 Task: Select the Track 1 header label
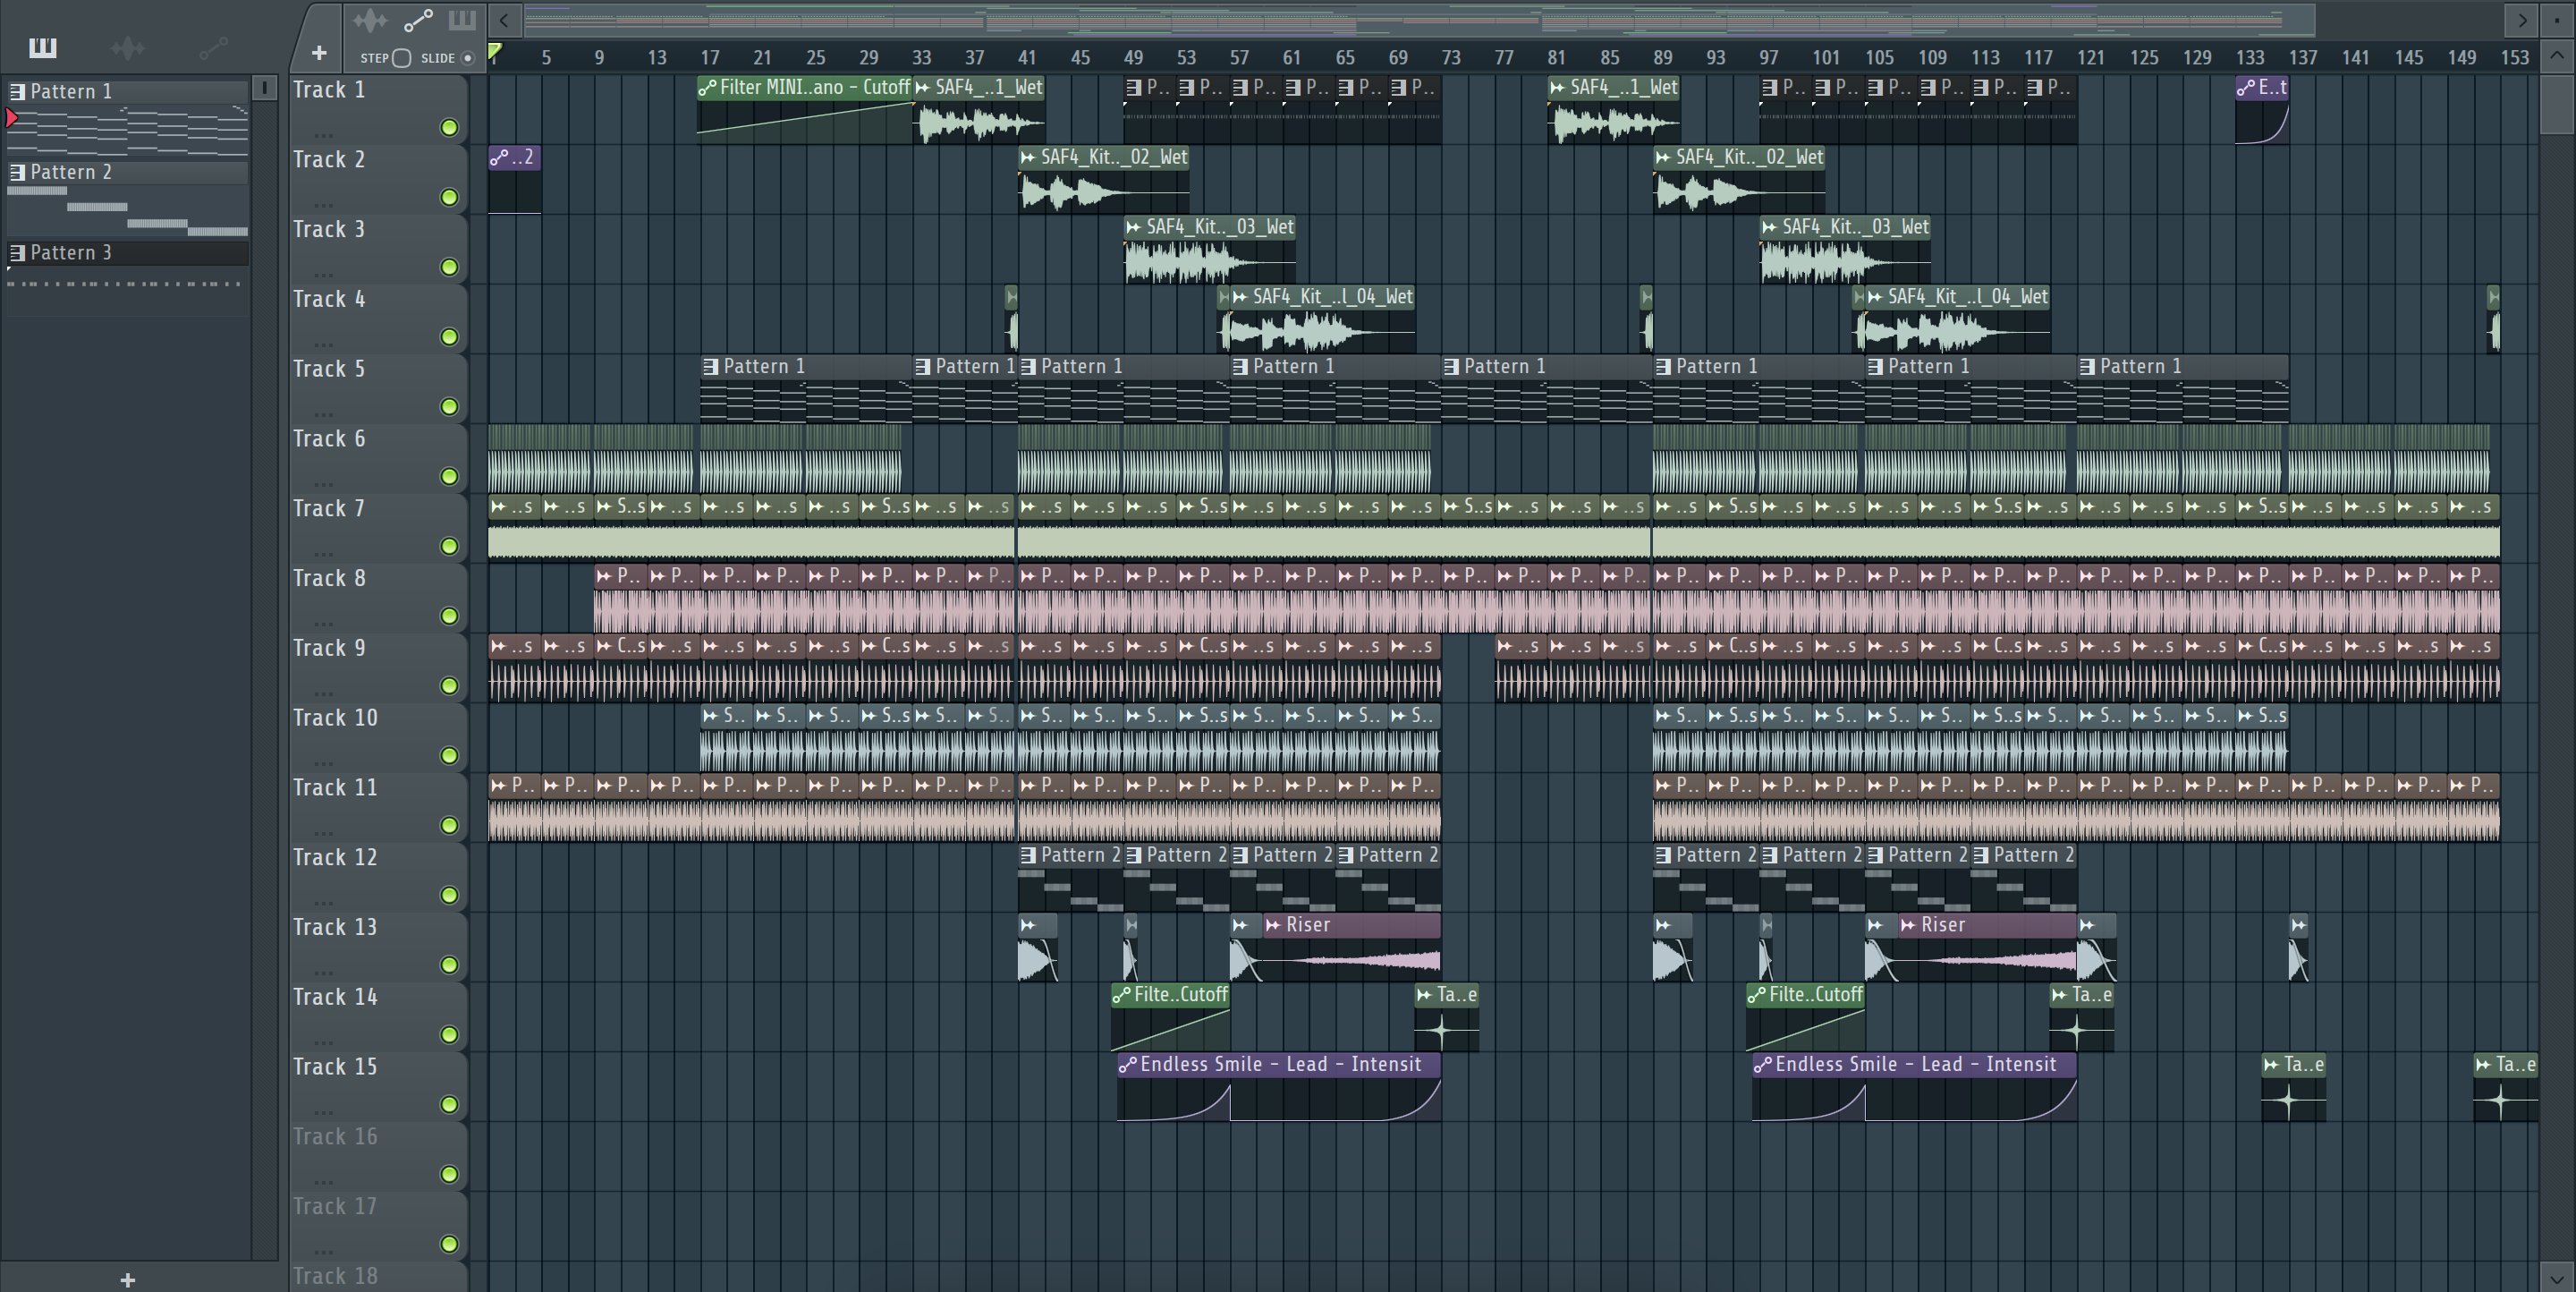(x=329, y=90)
